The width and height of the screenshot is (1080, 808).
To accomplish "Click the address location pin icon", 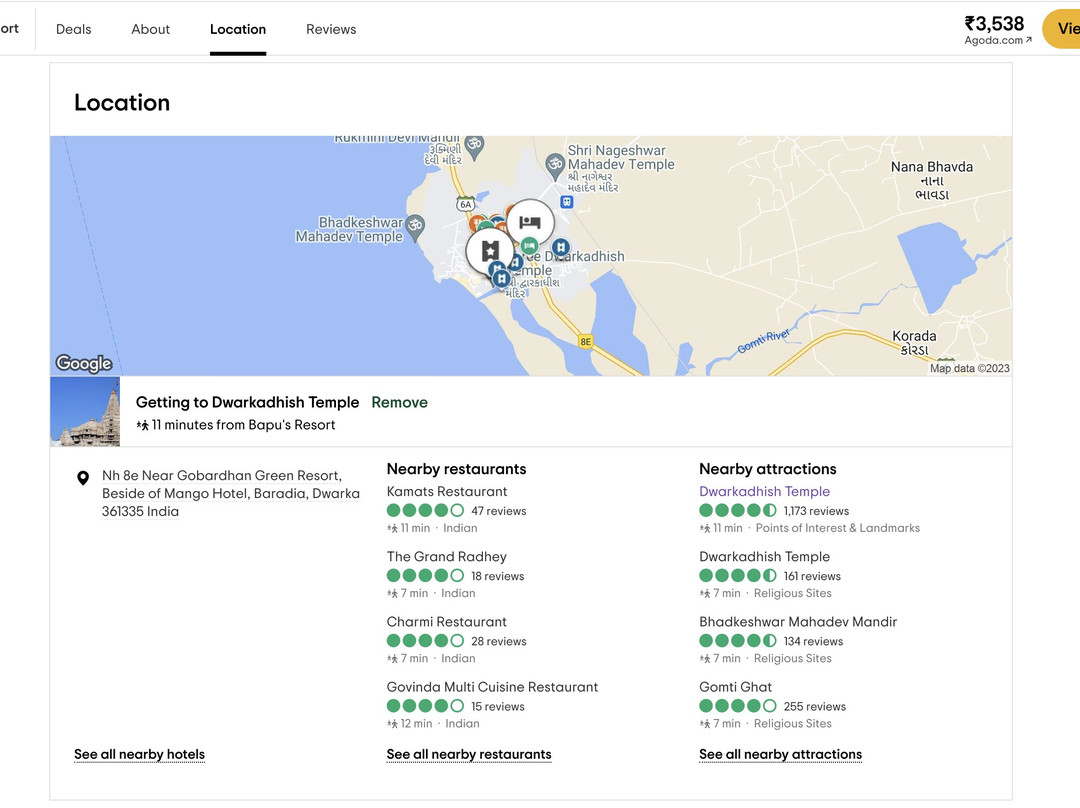I will [x=83, y=478].
